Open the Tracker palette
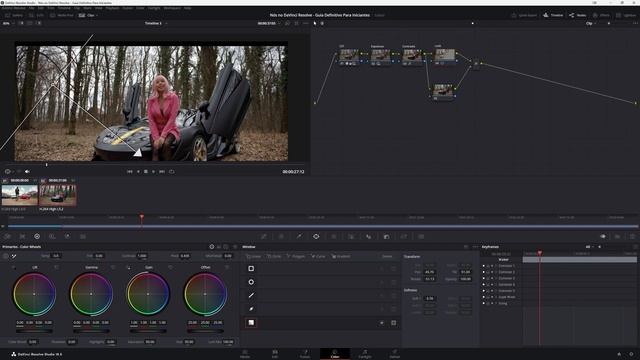This screenshot has height=360, width=640. click(x=334, y=236)
